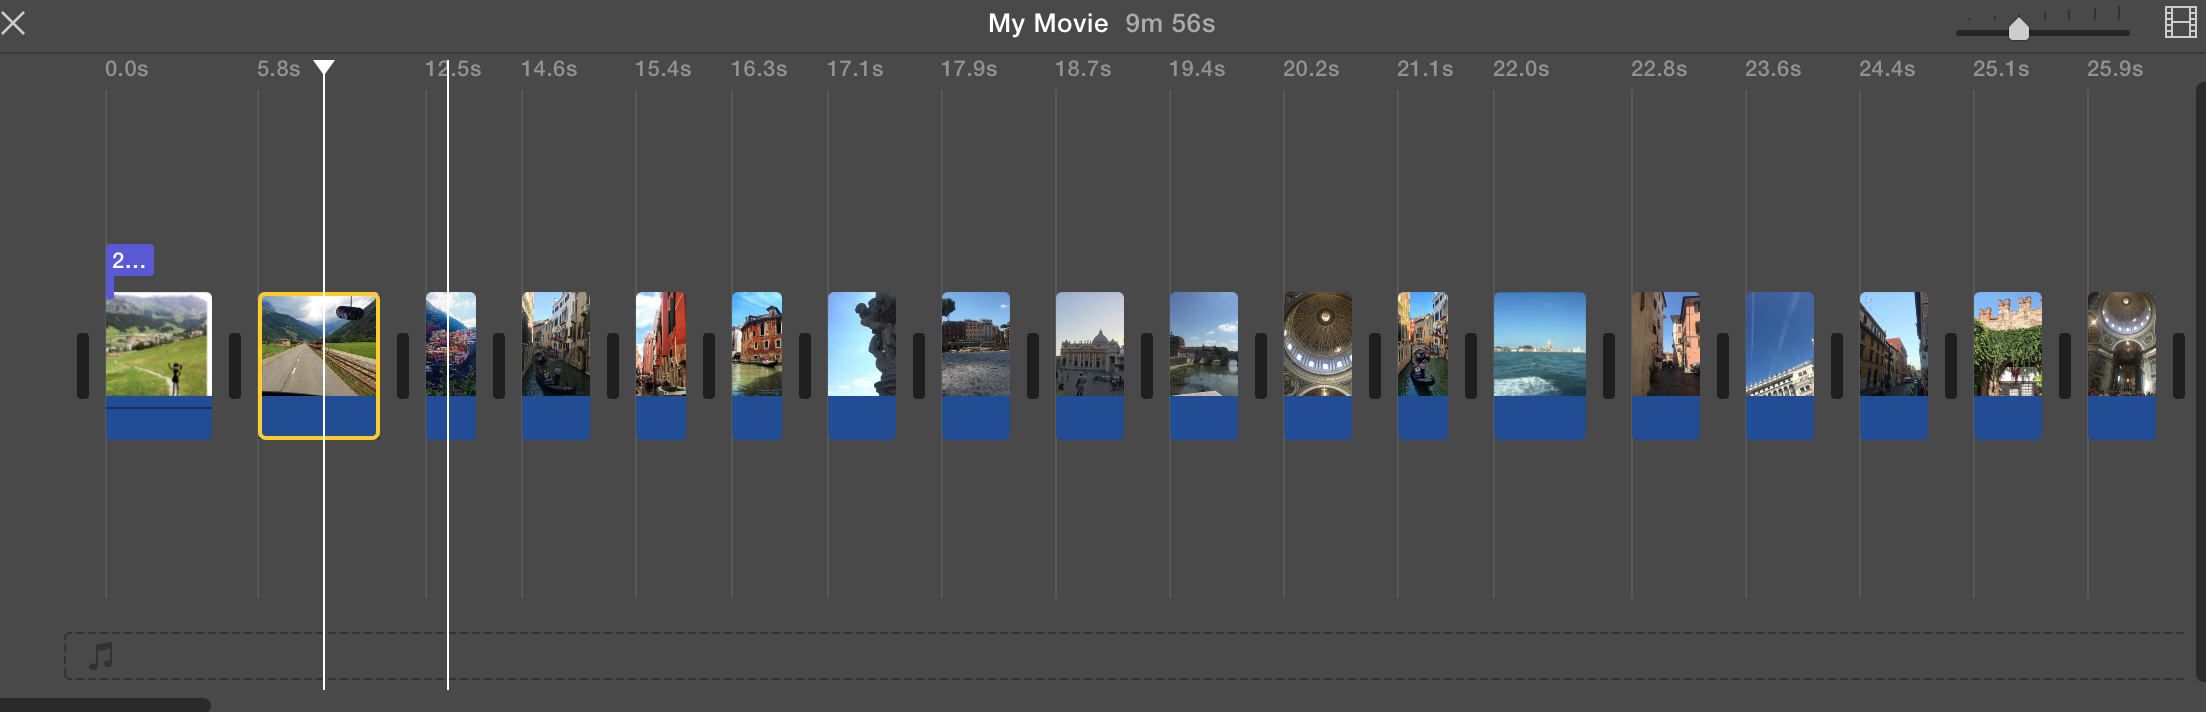Select the canal gondola clip at 14.6s
Image resolution: width=2206 pixels, height=712 pixels.
556,365
